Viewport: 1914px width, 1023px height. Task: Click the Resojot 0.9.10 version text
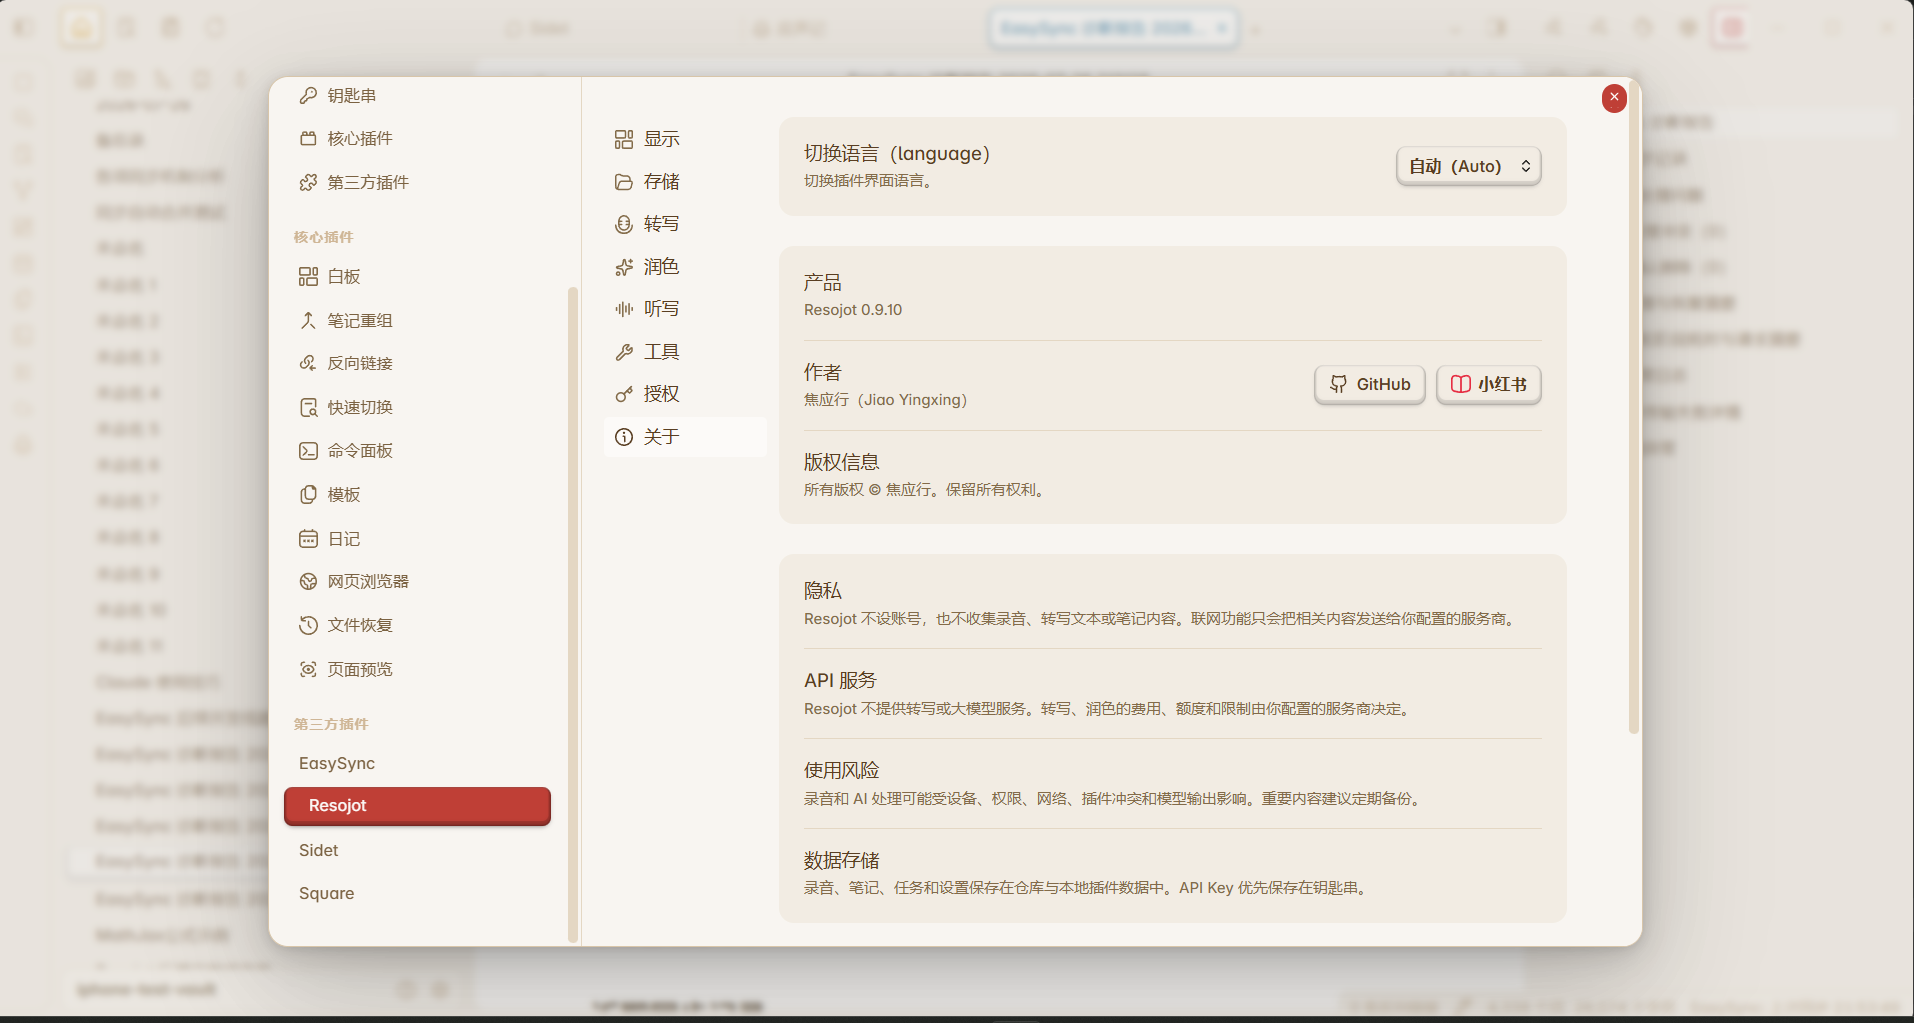click(x=853, y=310)
